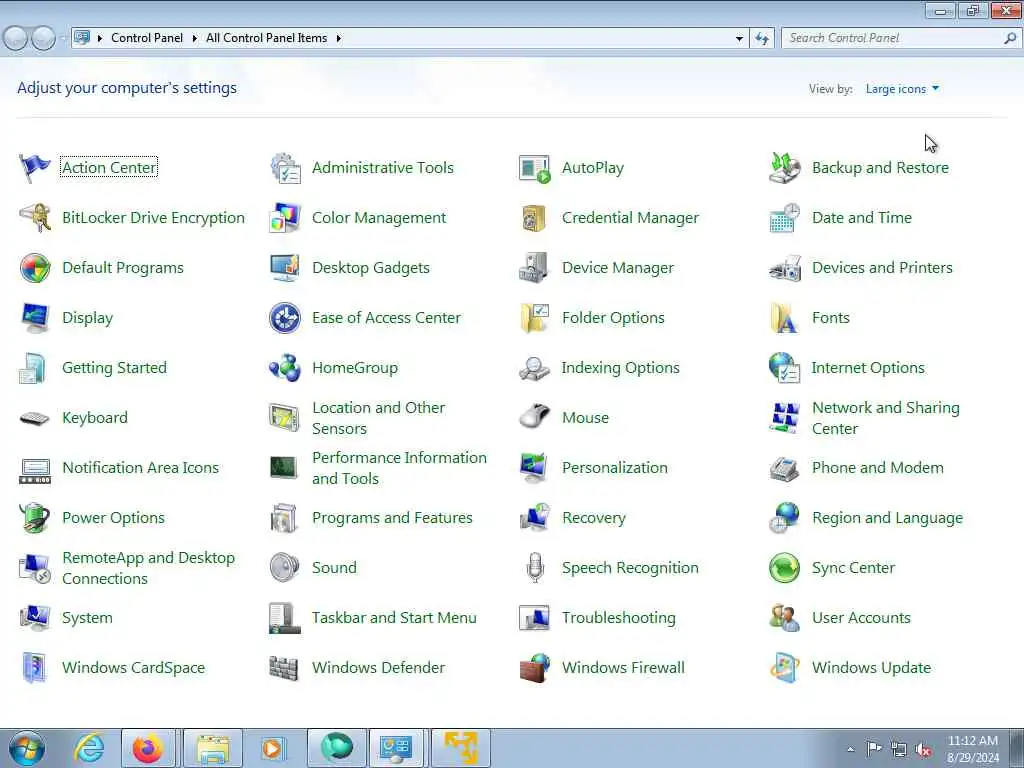Open Notification Area Icons link
The height and width of the screenshot is (768, 1024).
[x=140, y=468]
